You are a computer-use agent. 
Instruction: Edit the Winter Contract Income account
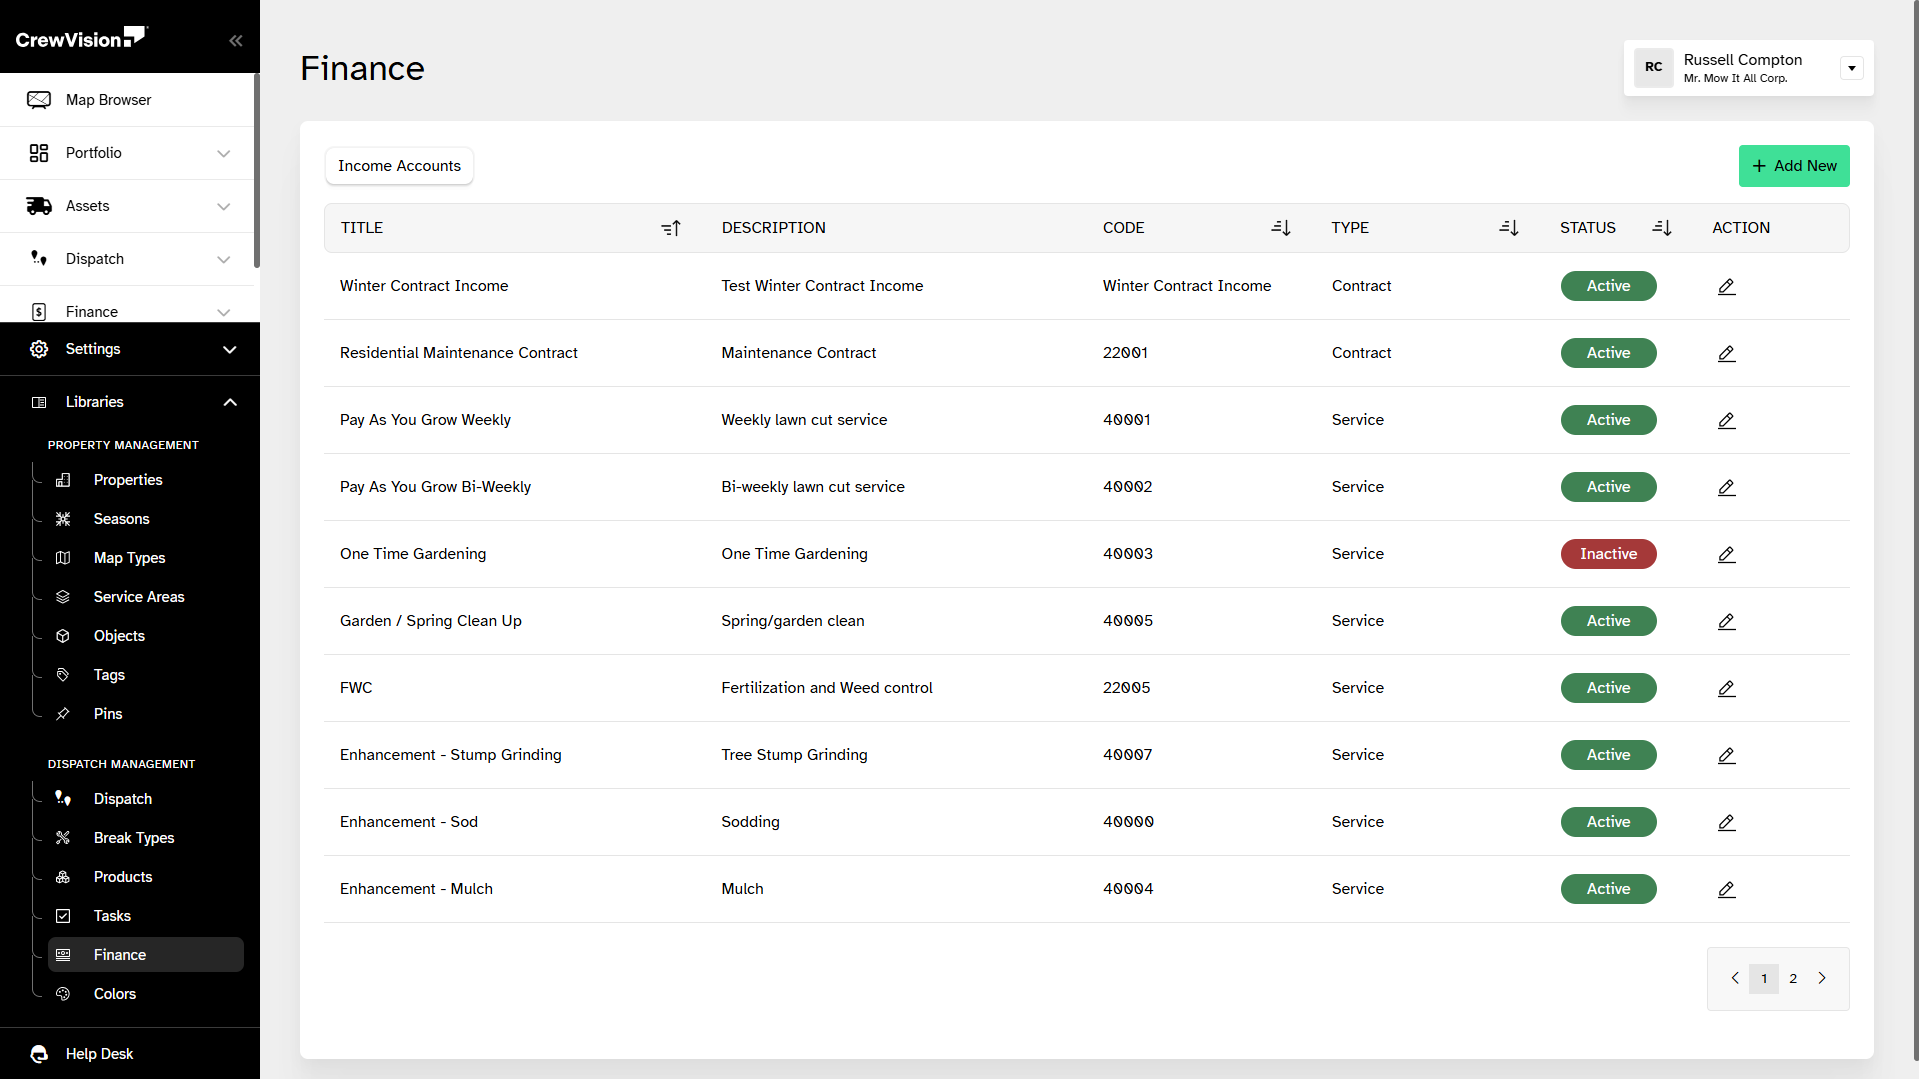(1726, 286)
